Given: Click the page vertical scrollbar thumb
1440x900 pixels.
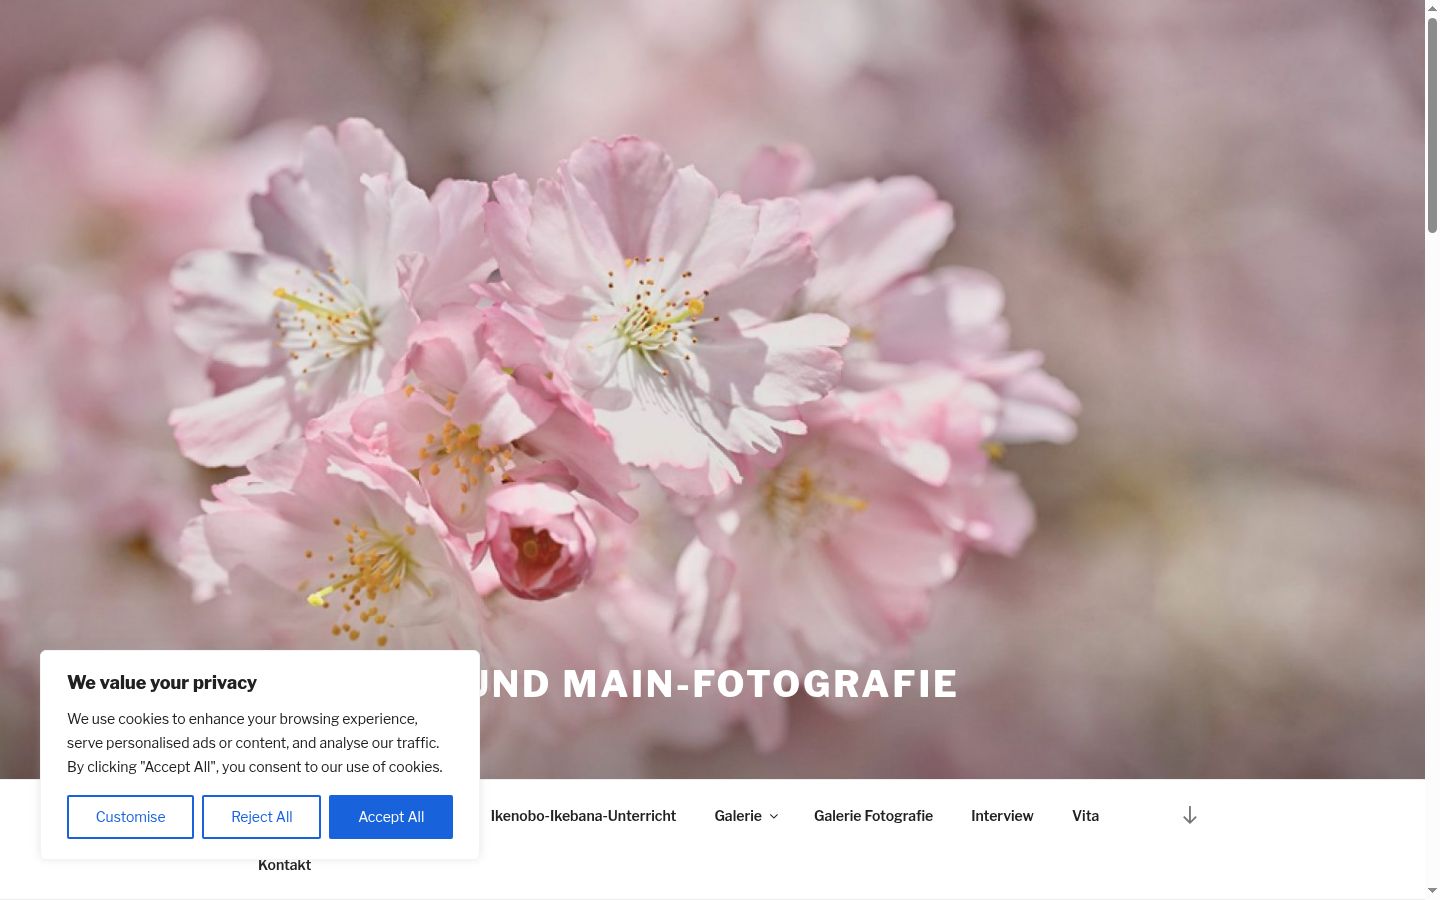Looking at the screenshot, I should tap(1432, 125).
